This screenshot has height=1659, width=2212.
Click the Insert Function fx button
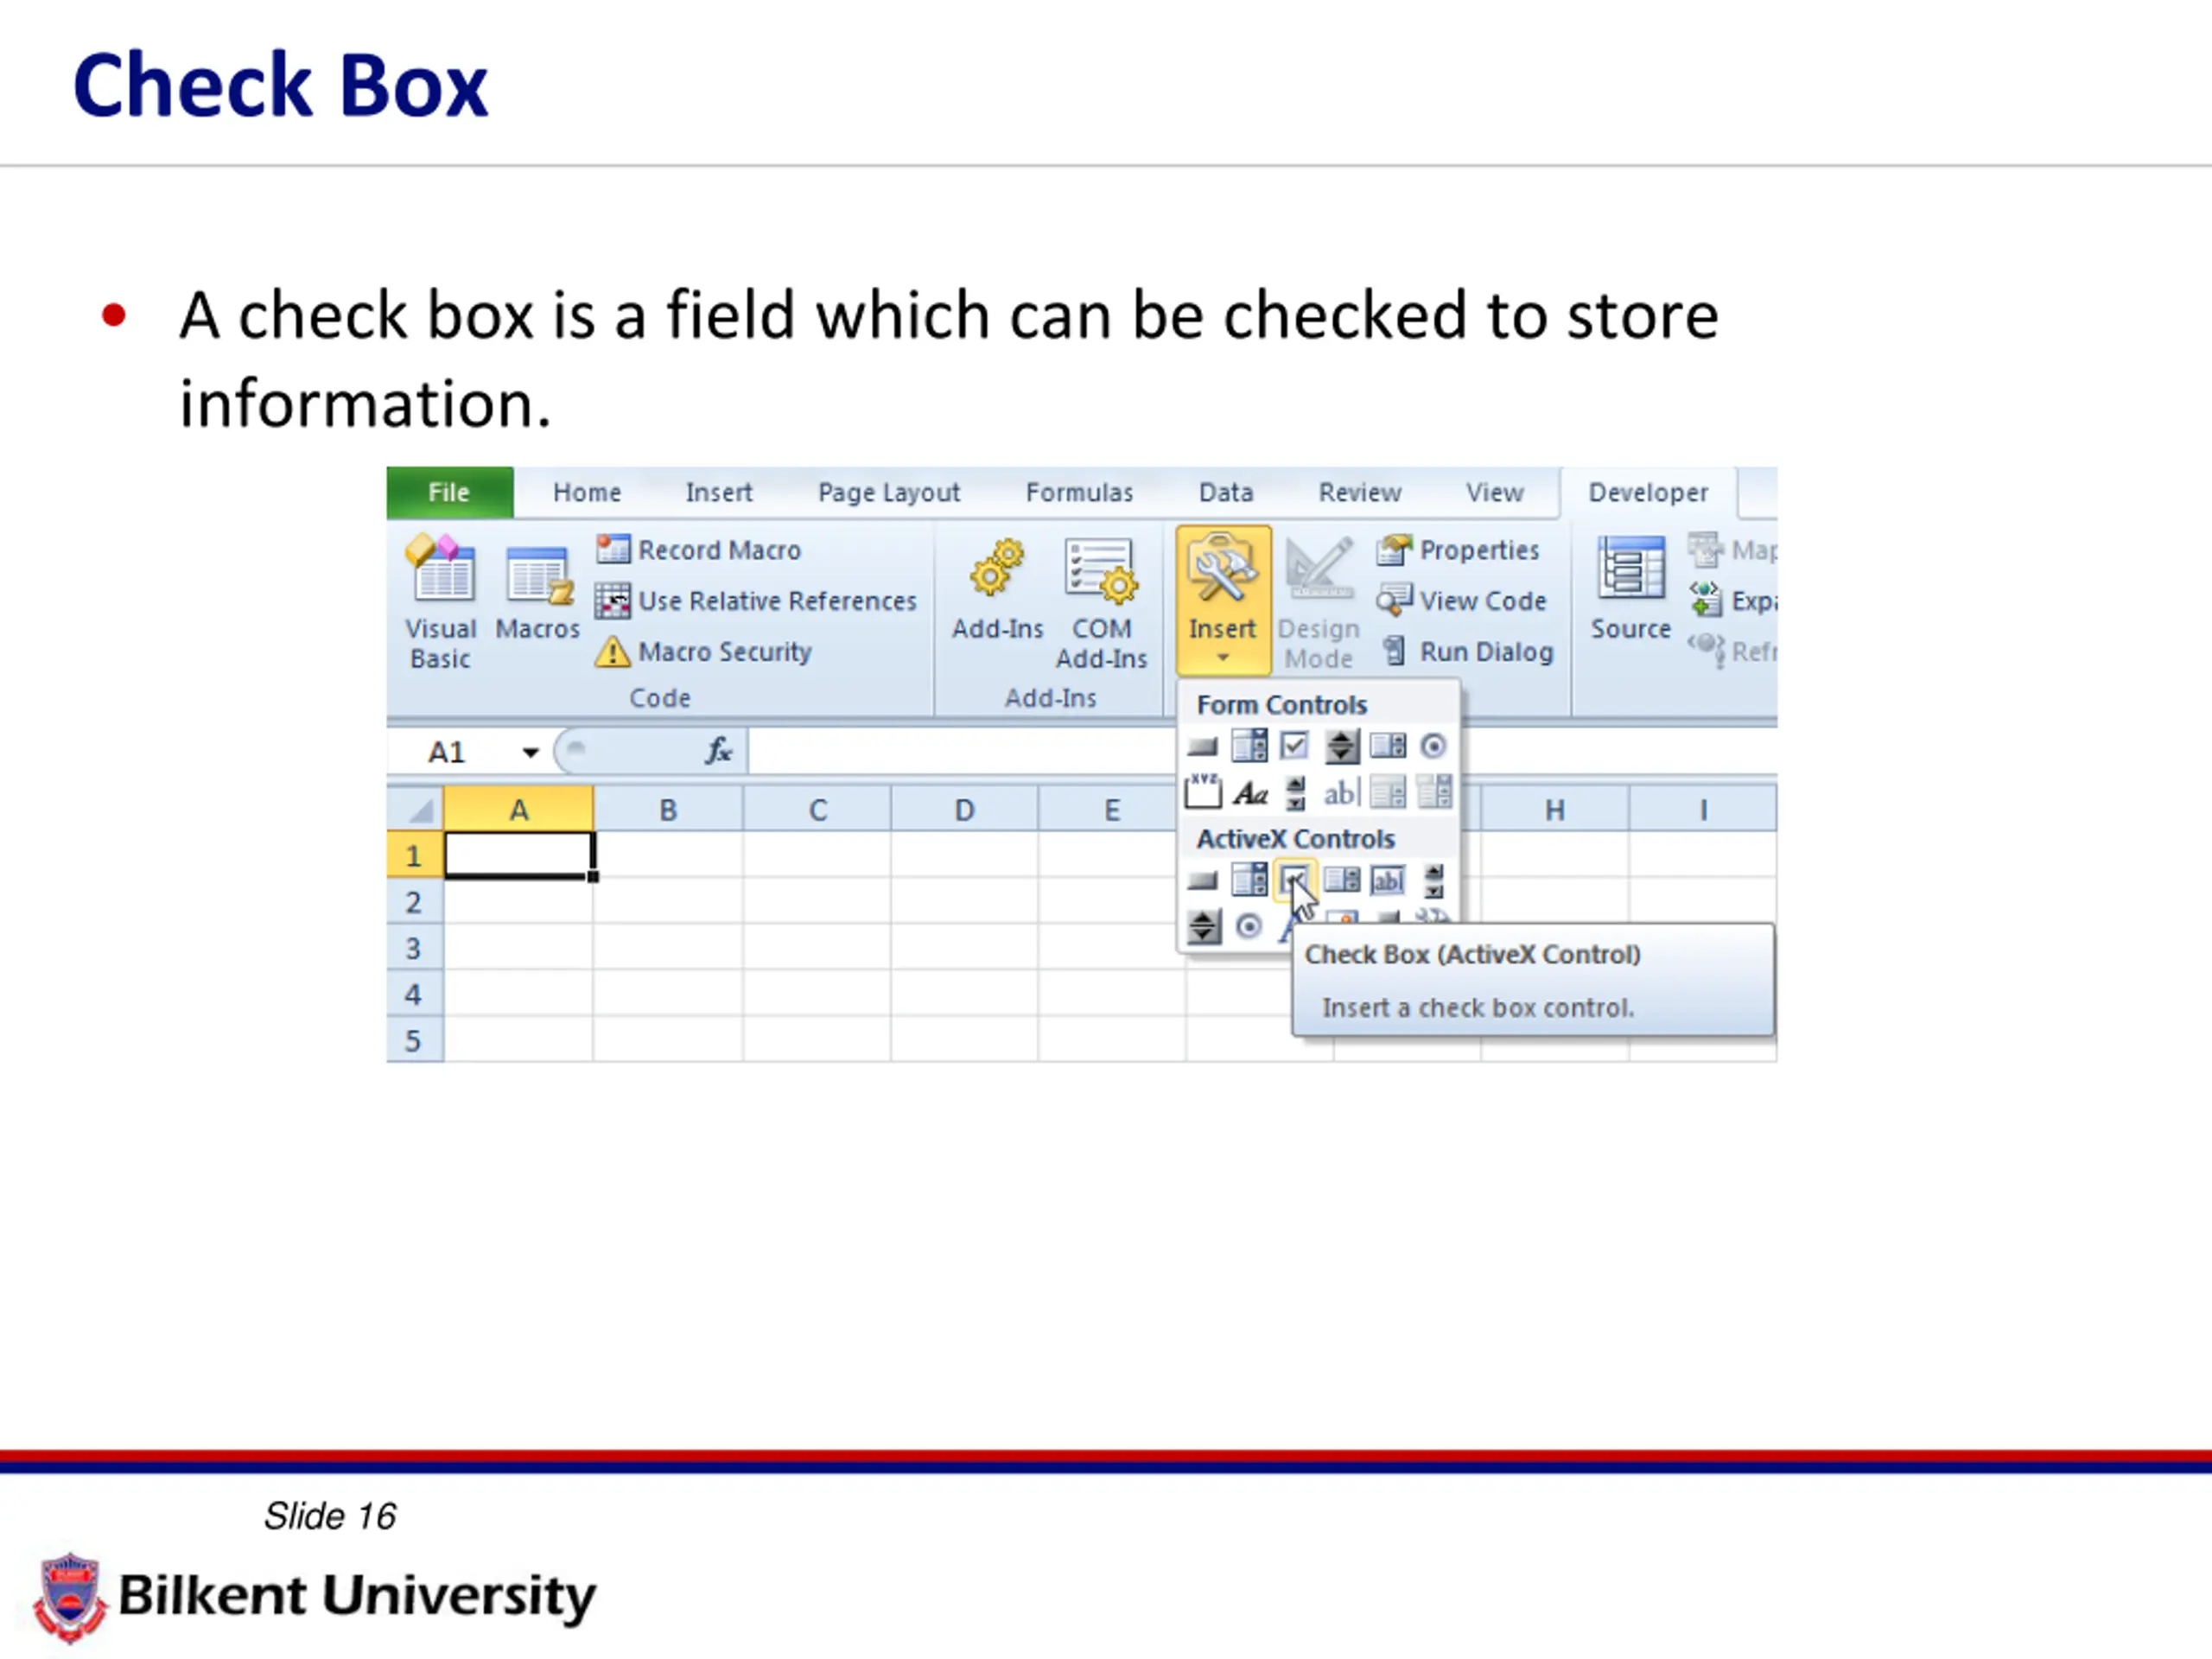point(718,750)
